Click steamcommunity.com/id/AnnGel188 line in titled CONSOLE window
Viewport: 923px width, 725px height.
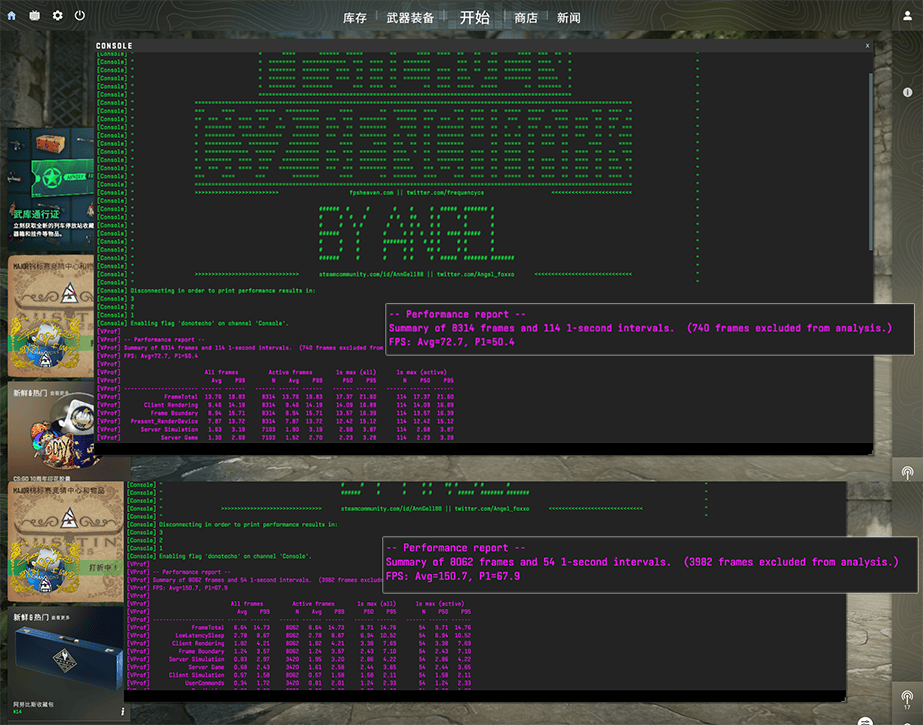pos(417,274)
